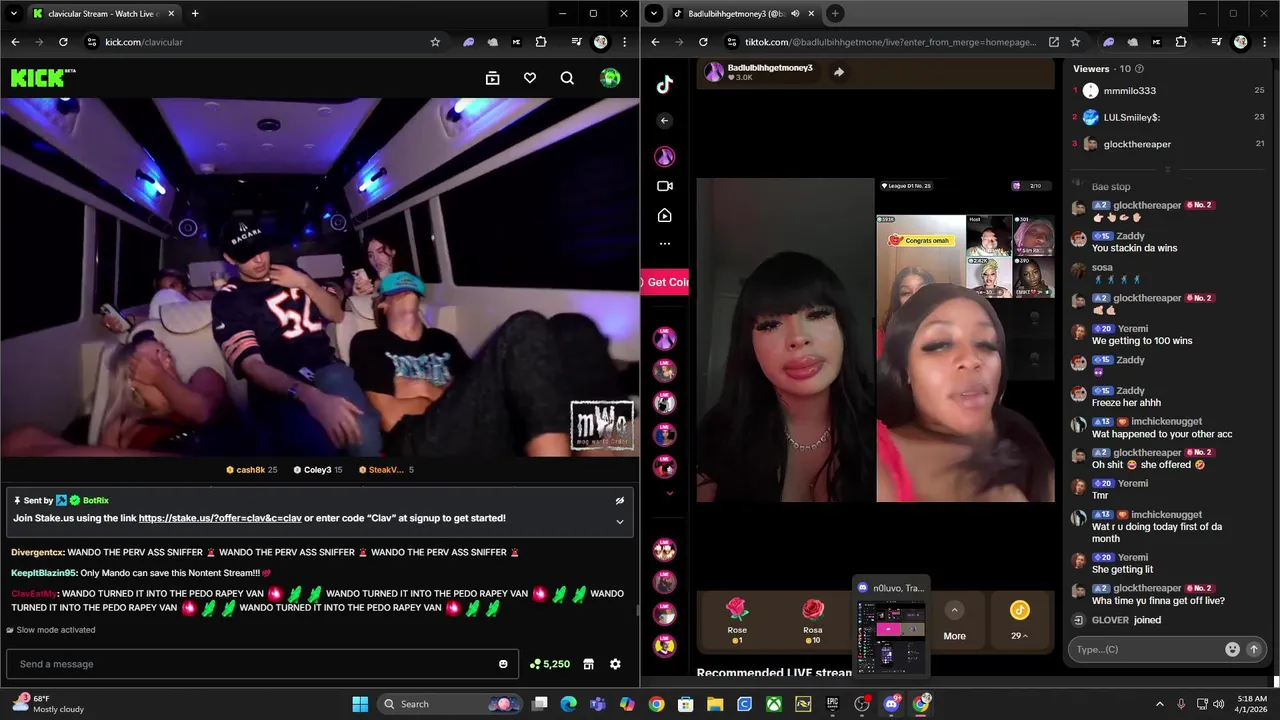Click Coley3 in the gift leaderboard

point(317,470)
